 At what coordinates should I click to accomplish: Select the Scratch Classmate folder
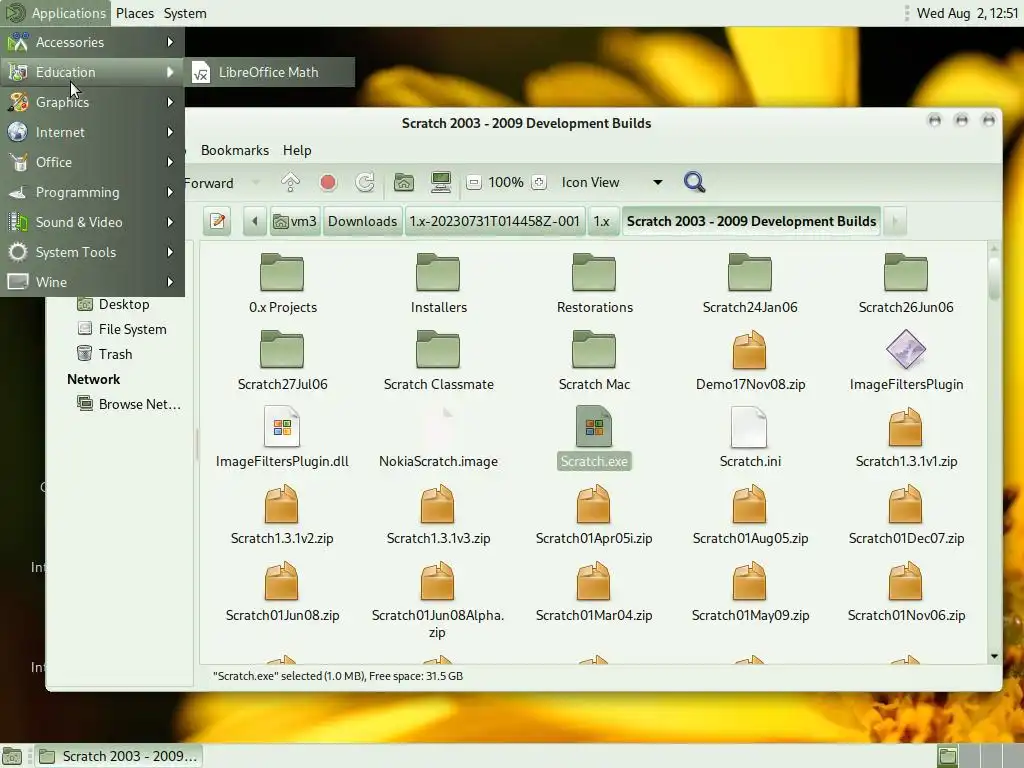coord(438,360)
